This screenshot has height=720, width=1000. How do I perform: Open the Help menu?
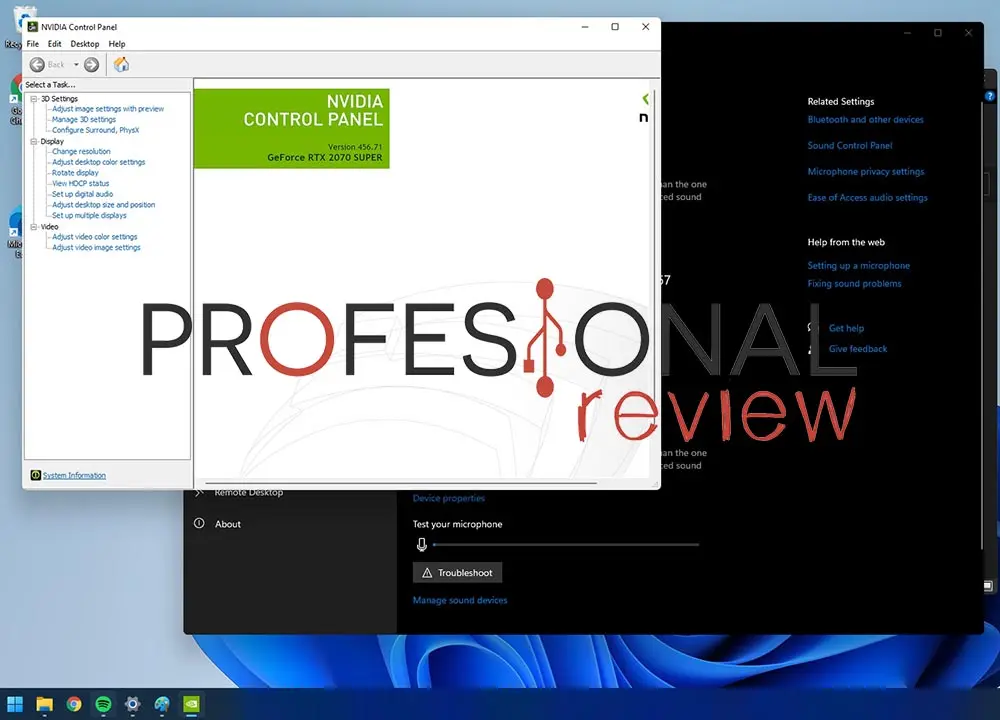click(x=117, y=44)
